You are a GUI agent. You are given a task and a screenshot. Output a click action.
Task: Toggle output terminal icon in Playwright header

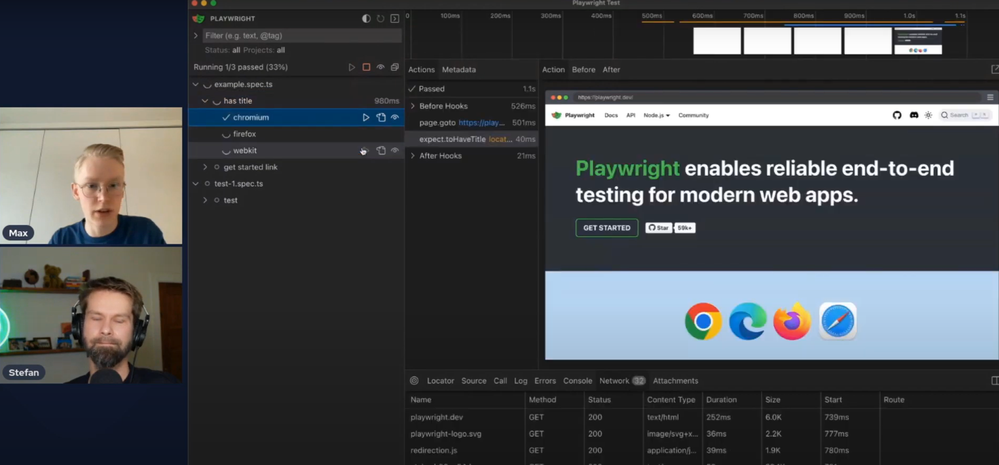tap(394, 19)
